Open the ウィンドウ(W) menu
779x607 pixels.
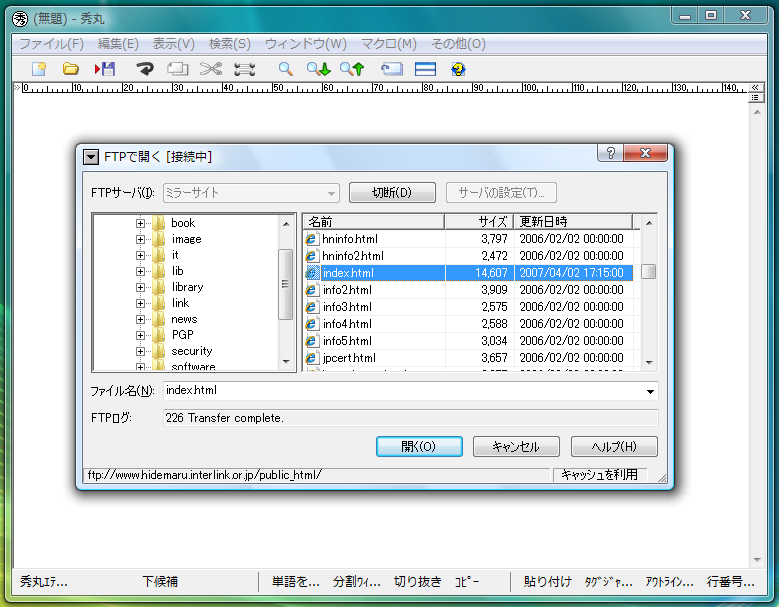306,44
